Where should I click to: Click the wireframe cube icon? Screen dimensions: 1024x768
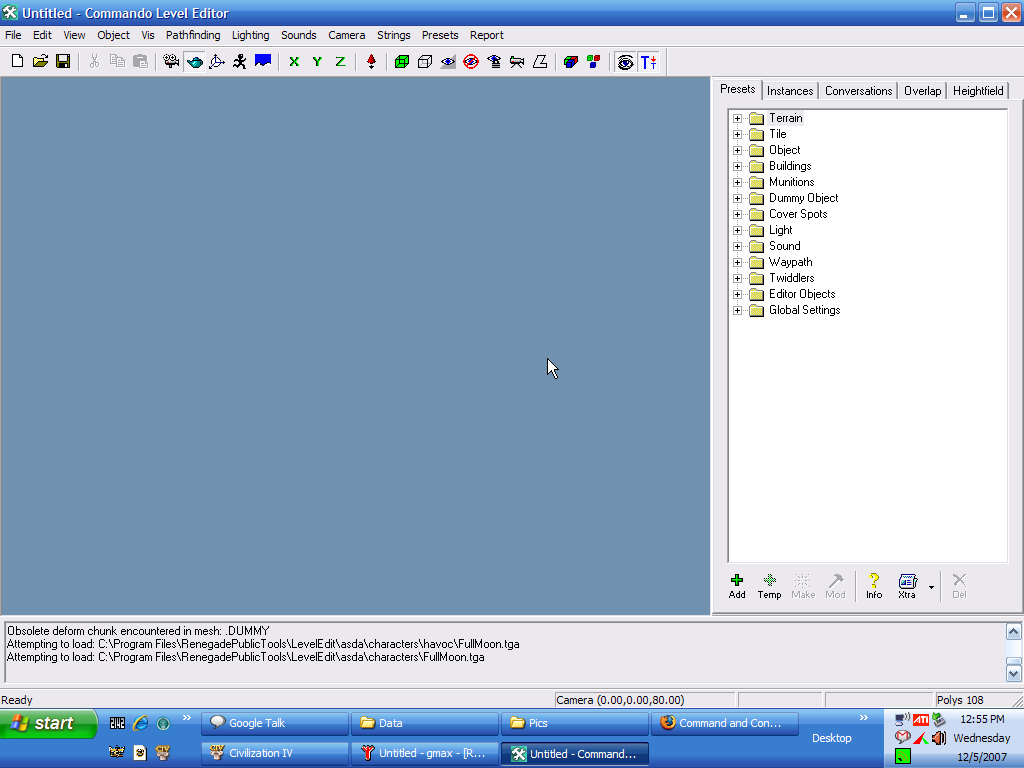coord(425,62)
